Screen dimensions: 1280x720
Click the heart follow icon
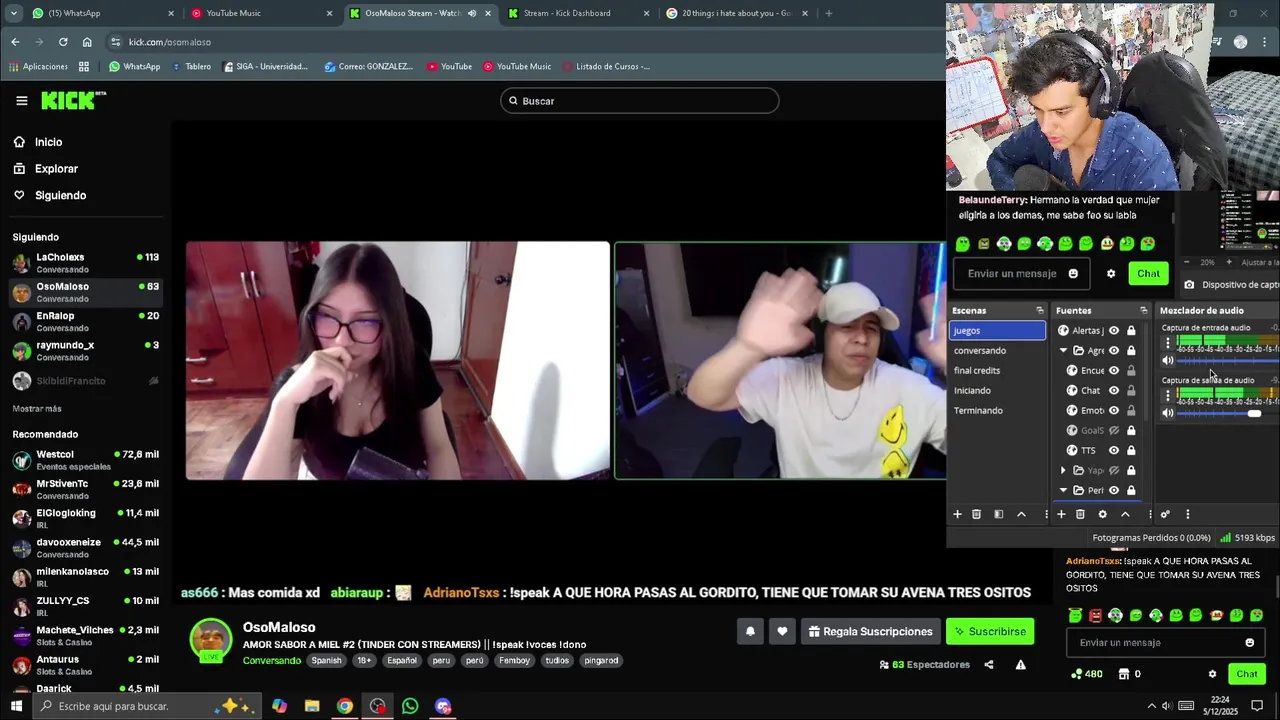click(x=782, y=631)
